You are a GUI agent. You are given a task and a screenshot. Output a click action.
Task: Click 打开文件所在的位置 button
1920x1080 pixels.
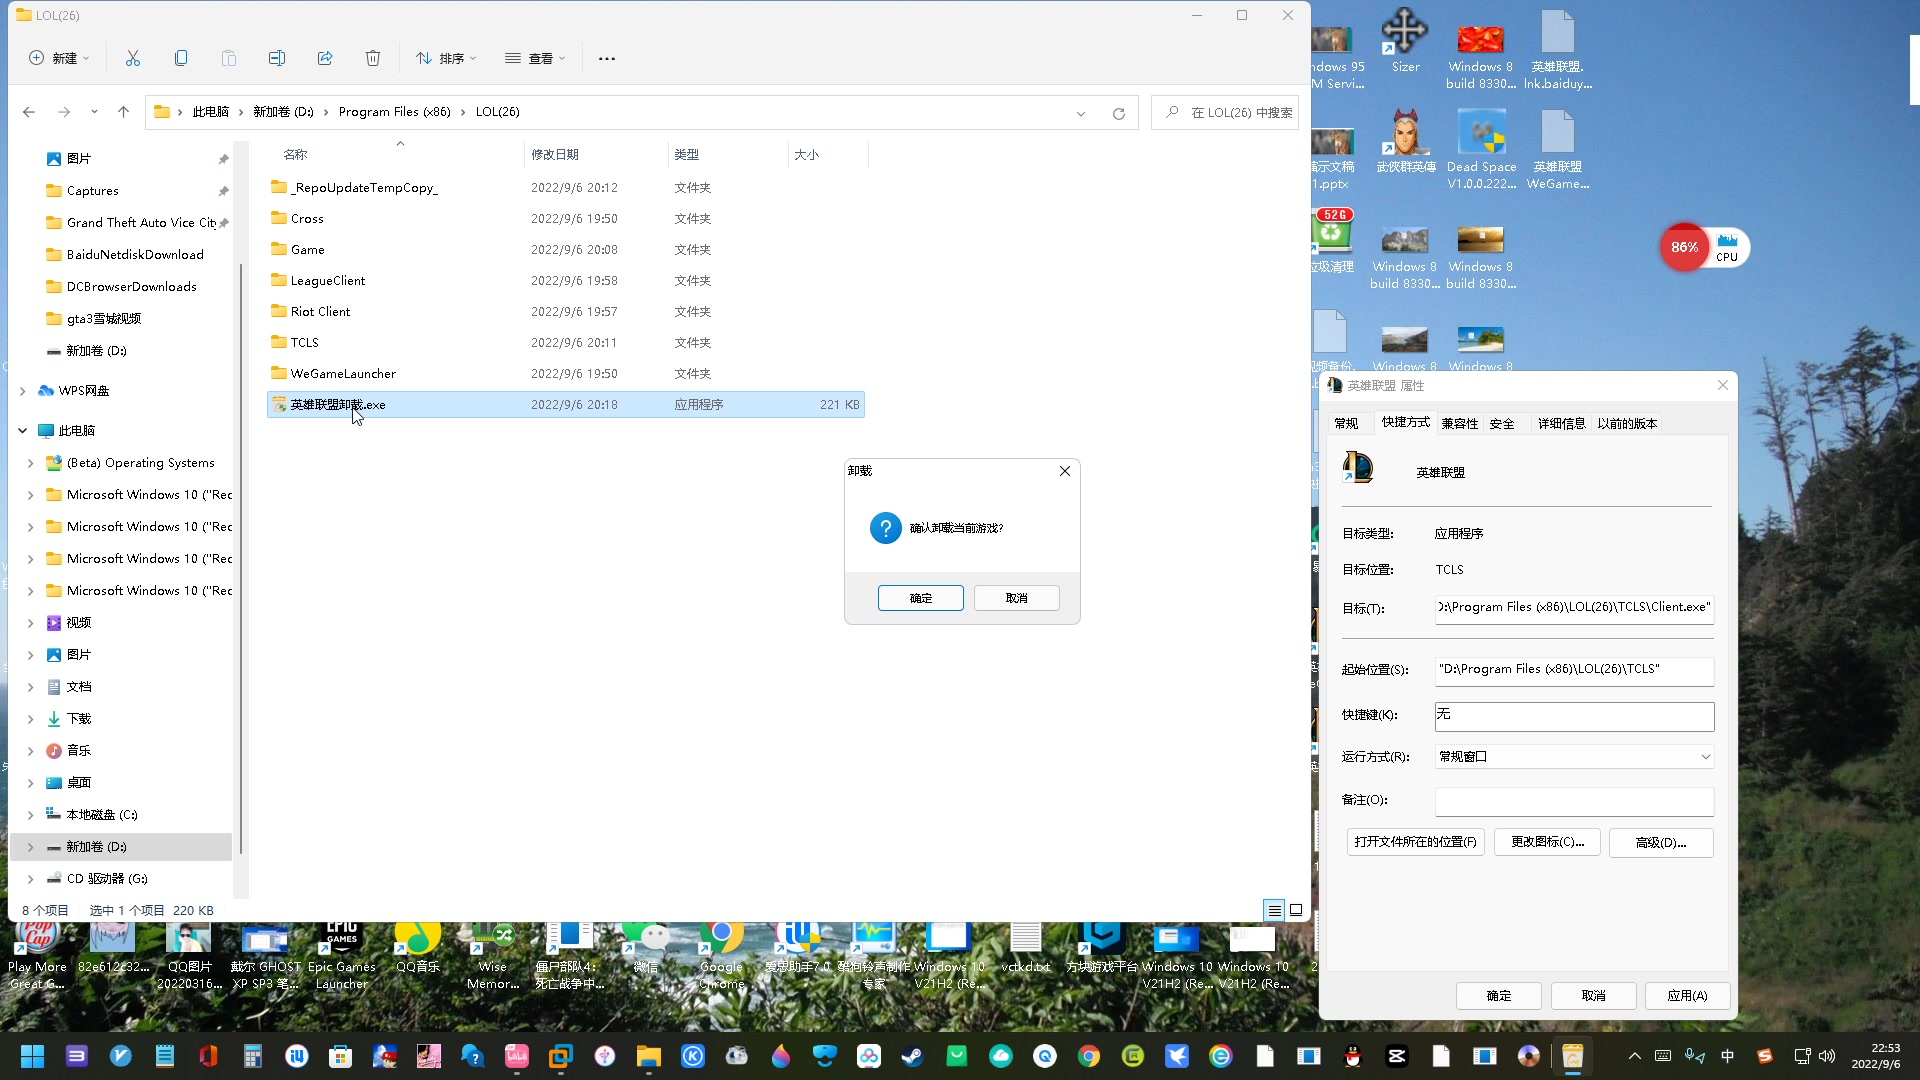pos(1416,842)
